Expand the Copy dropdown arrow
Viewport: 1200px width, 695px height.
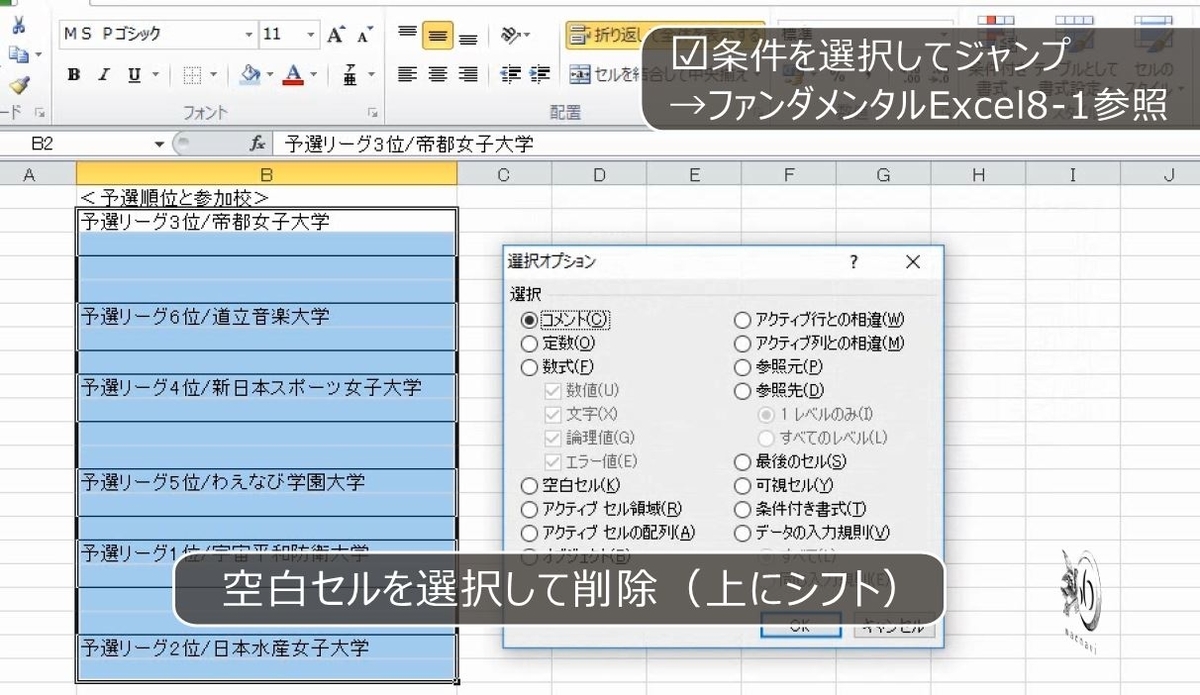coord(38,56)
